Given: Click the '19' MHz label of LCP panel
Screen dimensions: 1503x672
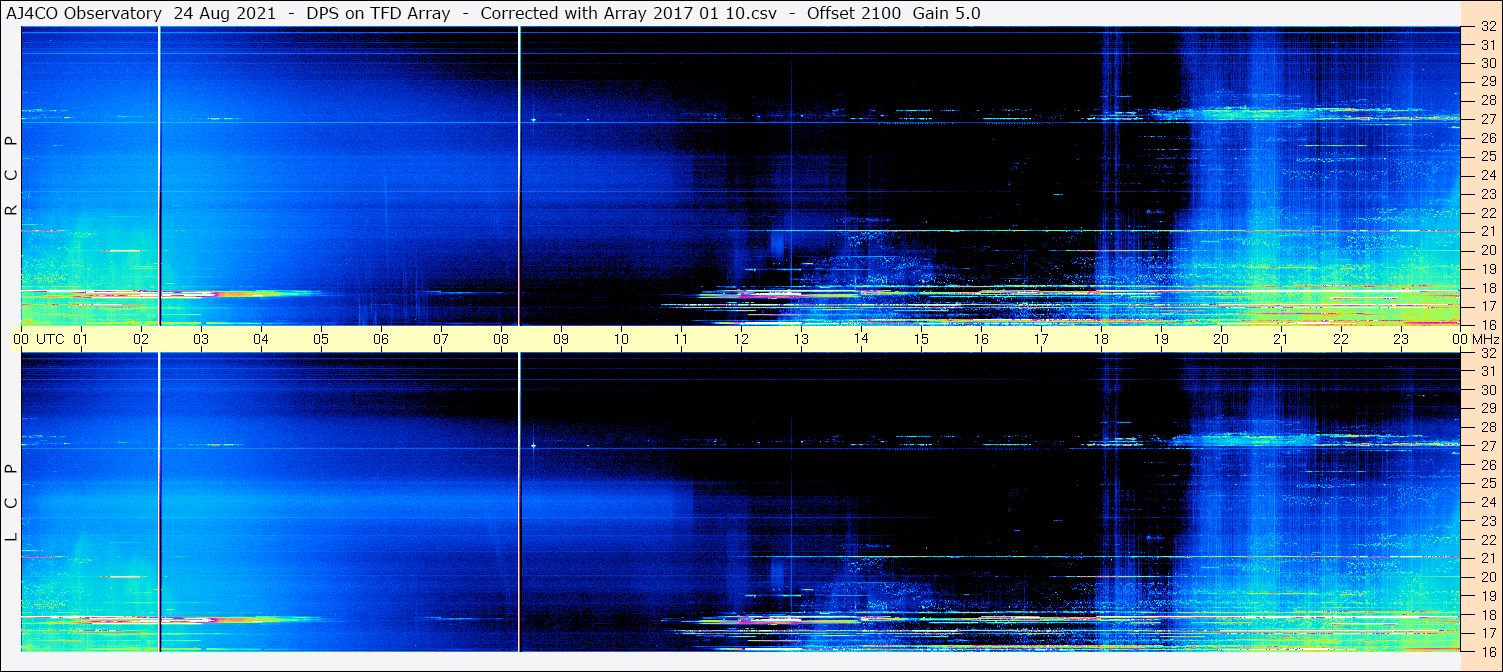Looking at the screenshot, I should coord(1487,596).
